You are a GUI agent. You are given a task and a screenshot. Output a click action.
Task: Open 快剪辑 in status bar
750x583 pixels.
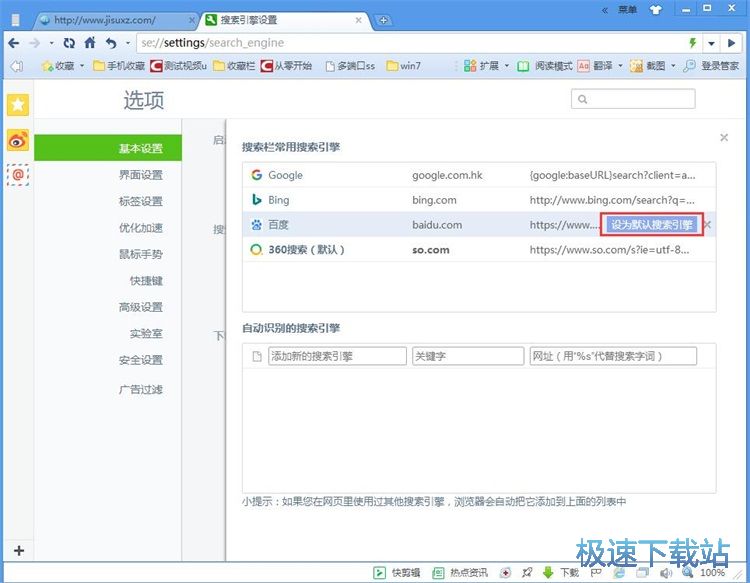(397, 572)
